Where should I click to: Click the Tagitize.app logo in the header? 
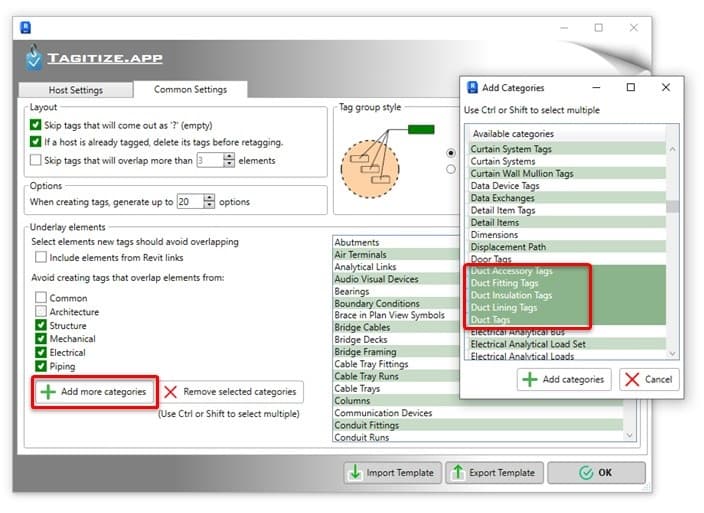95,58
